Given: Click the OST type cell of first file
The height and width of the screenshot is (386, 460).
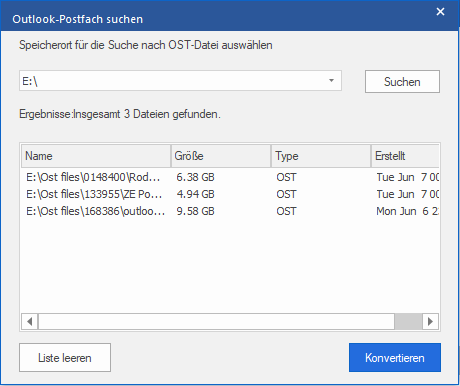Looking at the screenshot, I should coord(286,177).
